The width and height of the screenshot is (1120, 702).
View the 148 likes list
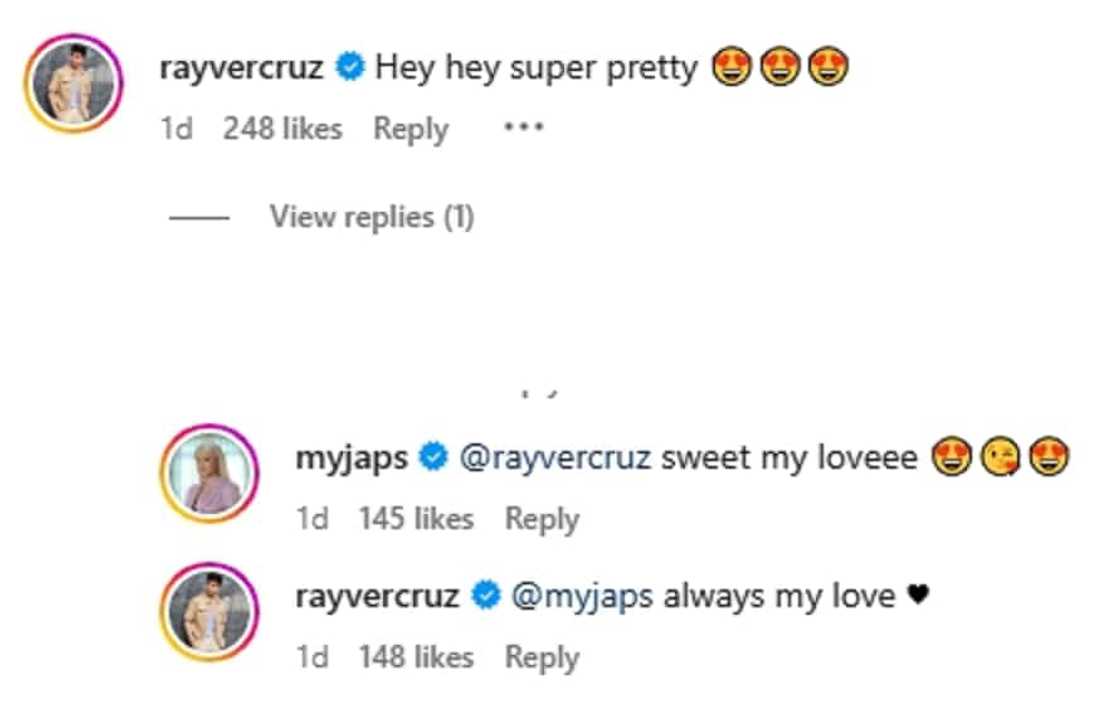(x=416, y=657)
